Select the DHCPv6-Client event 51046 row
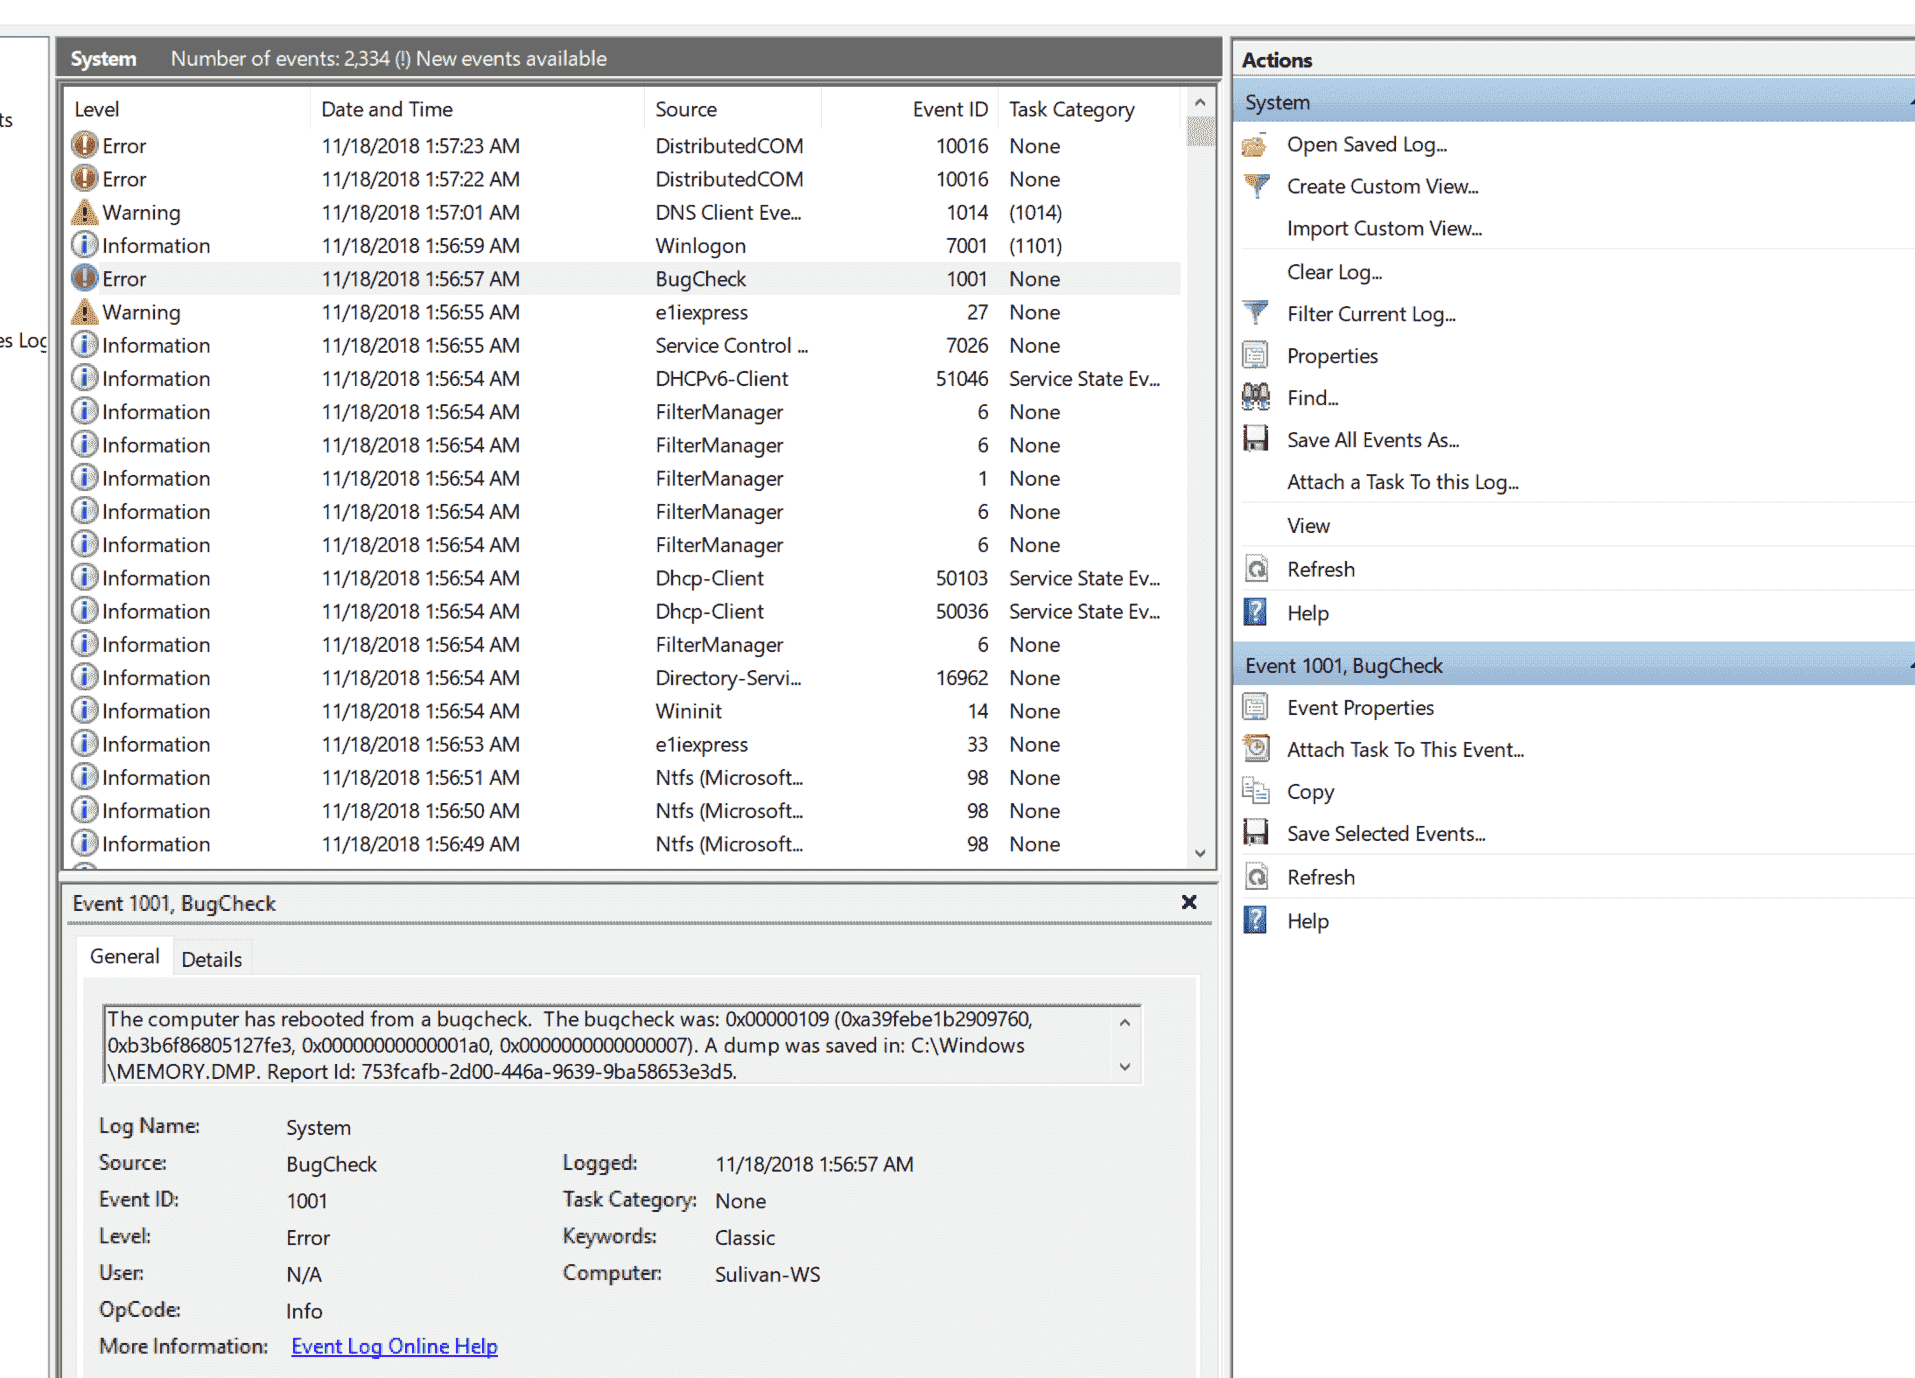The width and height of the screenshot is (1915, 1378). click(x=625, y=379)
